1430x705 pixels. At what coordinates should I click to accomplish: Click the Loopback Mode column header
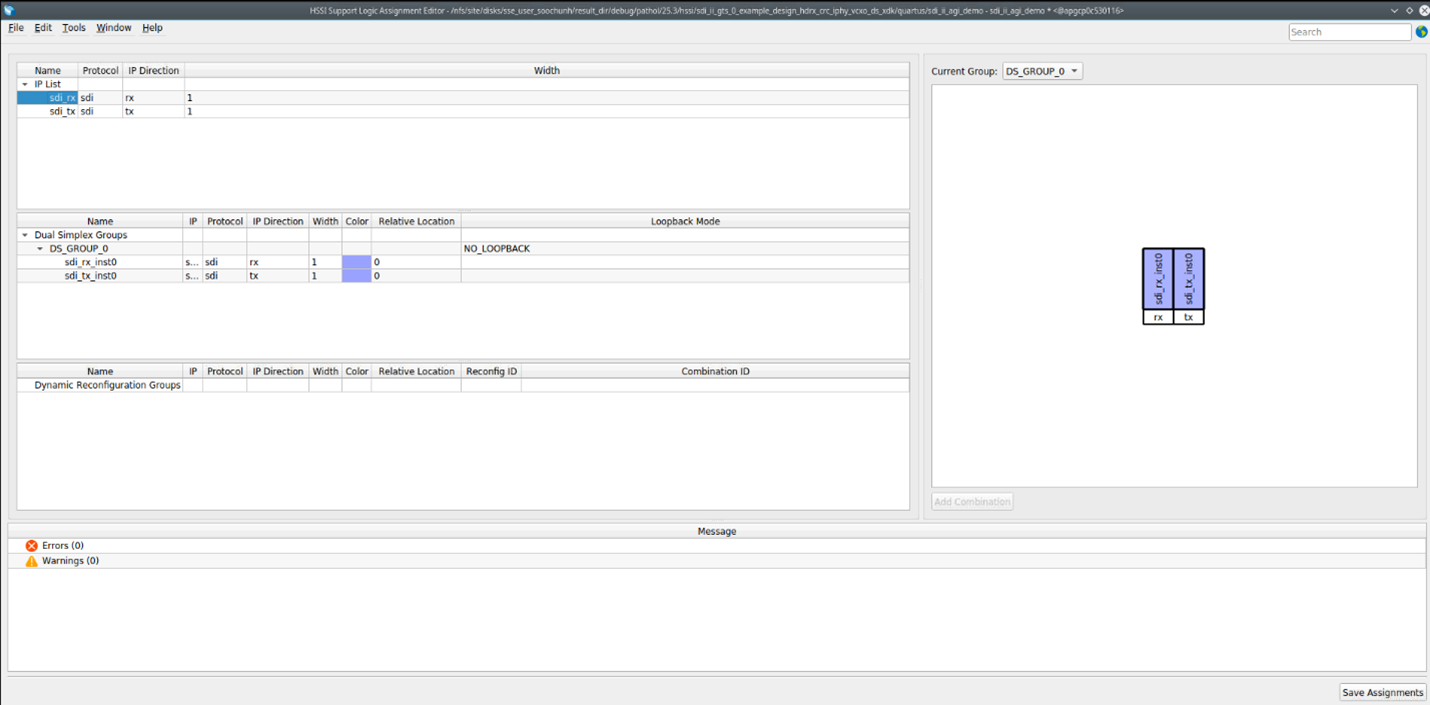click(x=685, y=221)
